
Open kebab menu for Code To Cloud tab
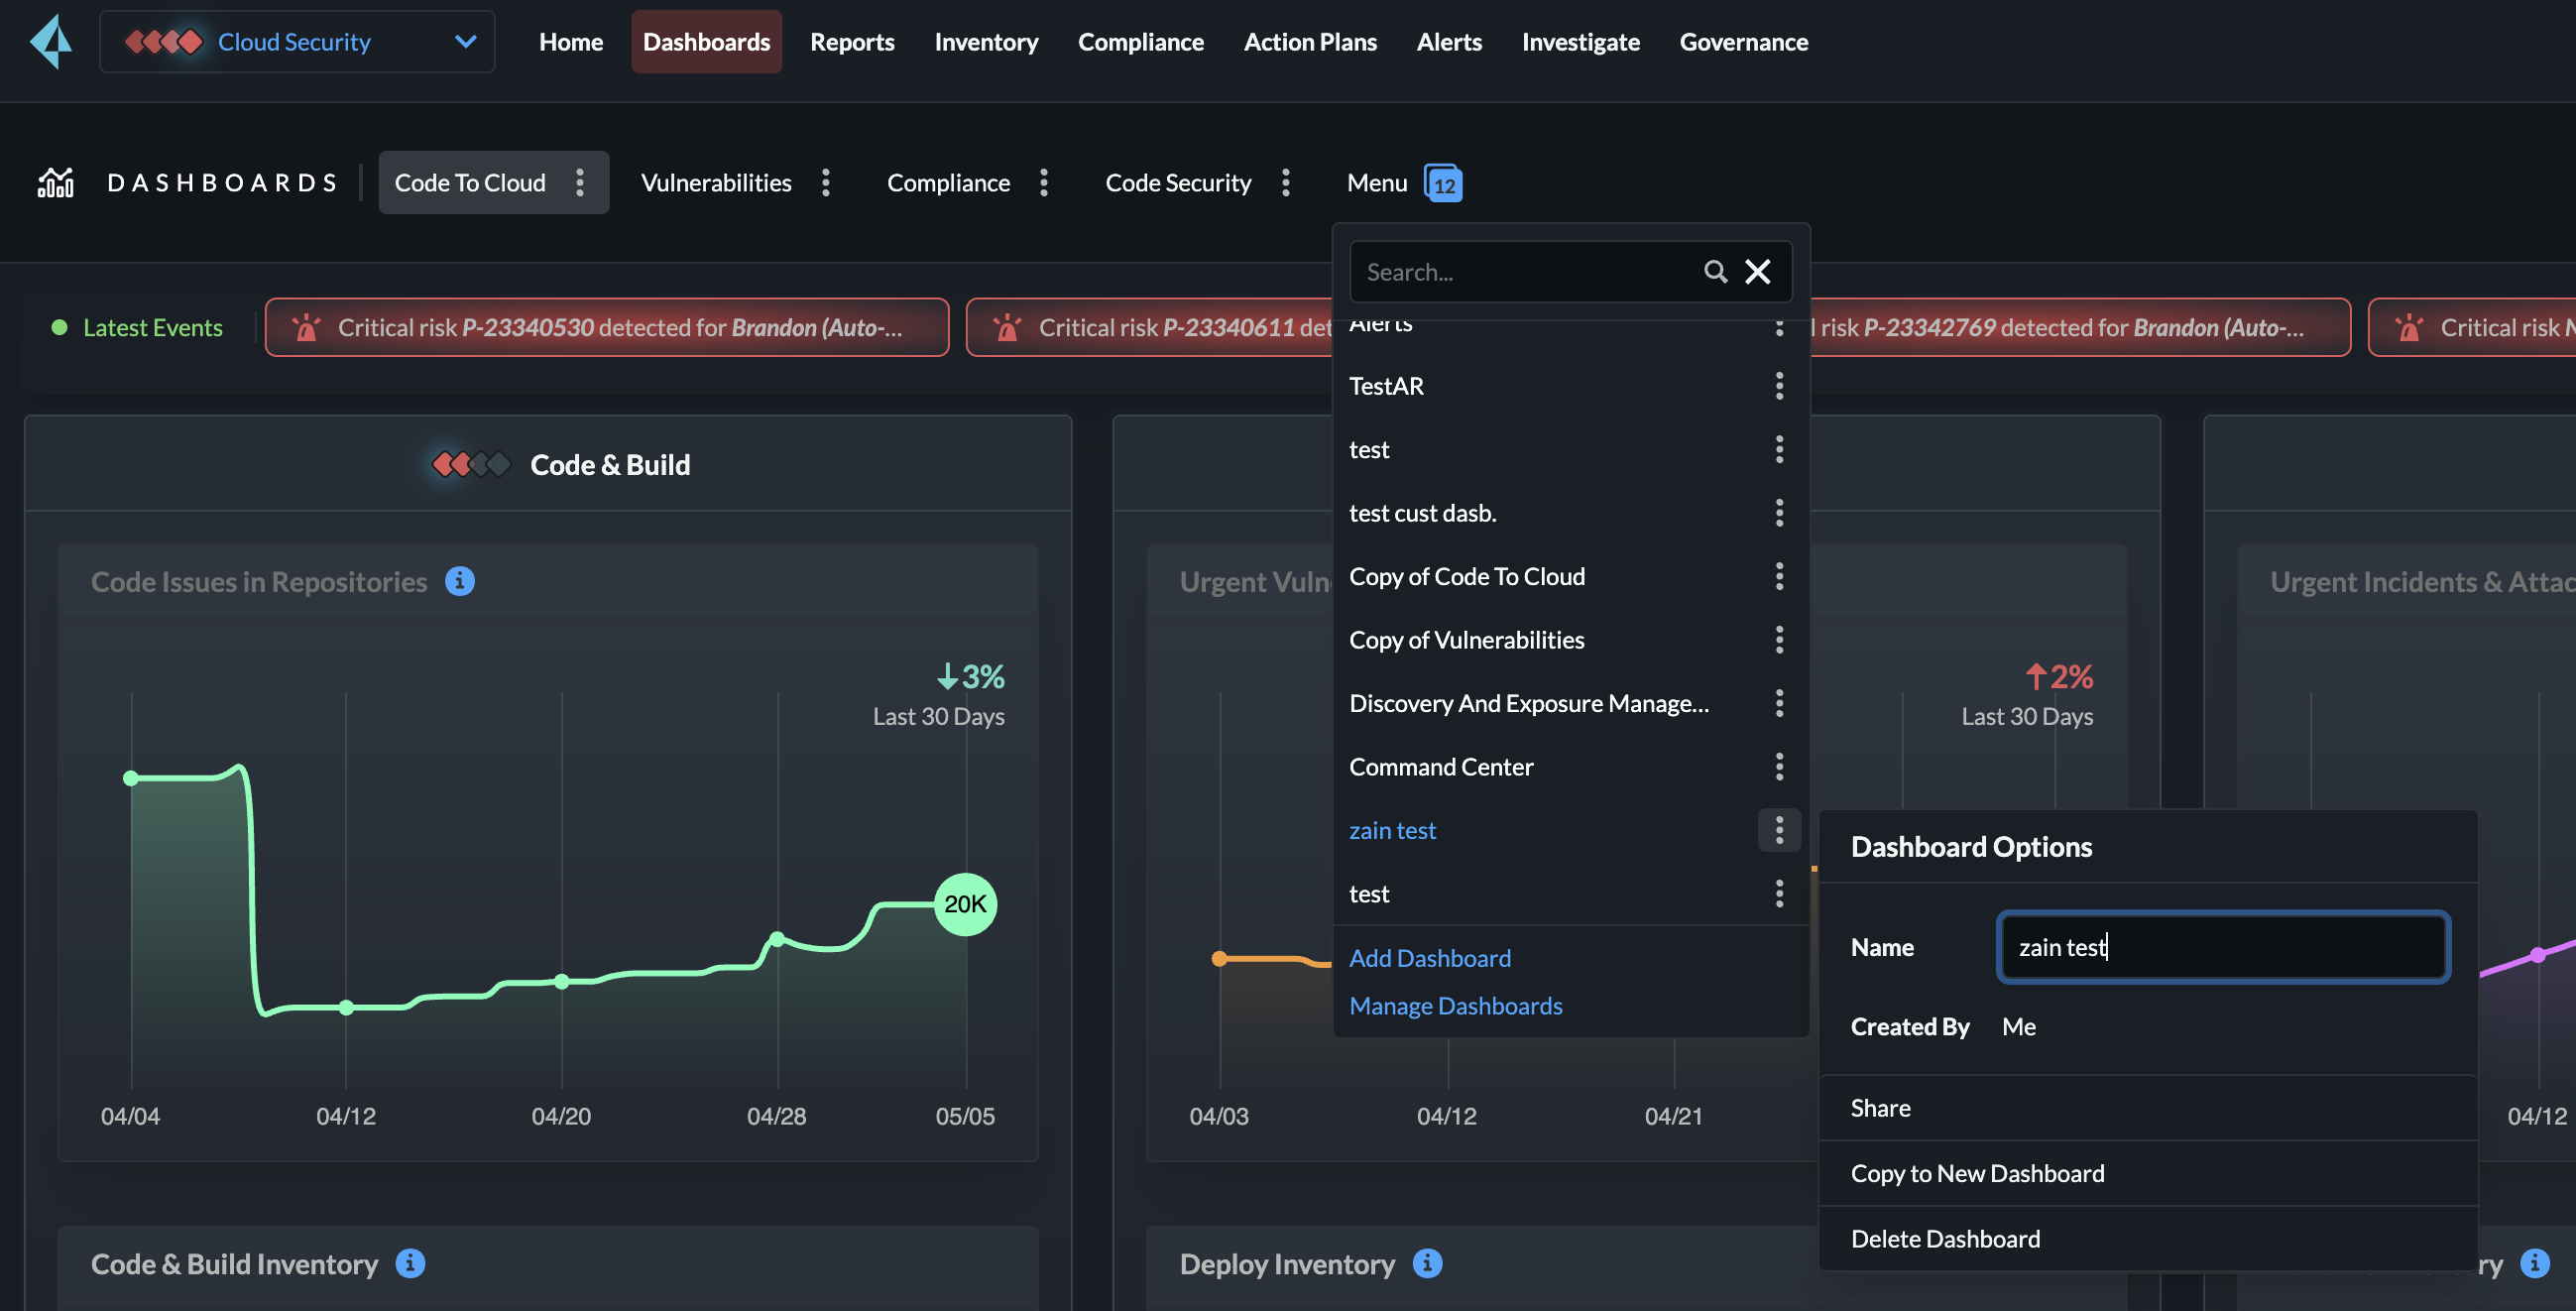click(x=580, y=182)
